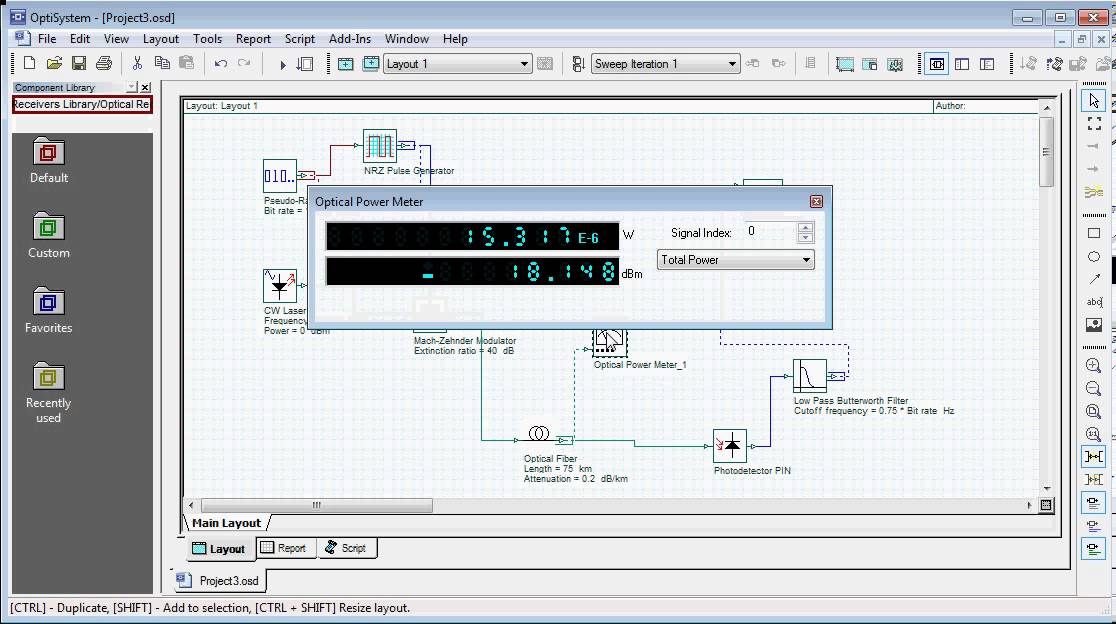Draw a rectangle with the rectangle tool
Viewport: 1116px width, 624px height.
tap(1094, 233)
